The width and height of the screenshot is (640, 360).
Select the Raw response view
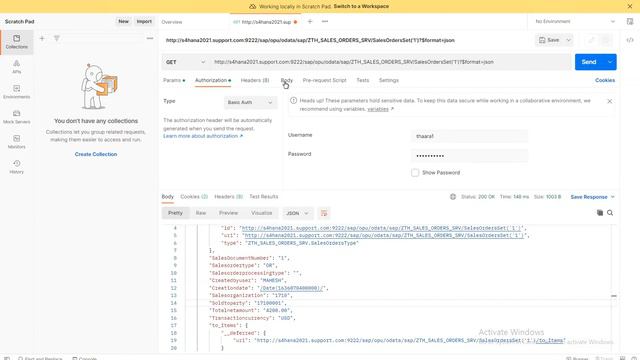tap(201, 213)
